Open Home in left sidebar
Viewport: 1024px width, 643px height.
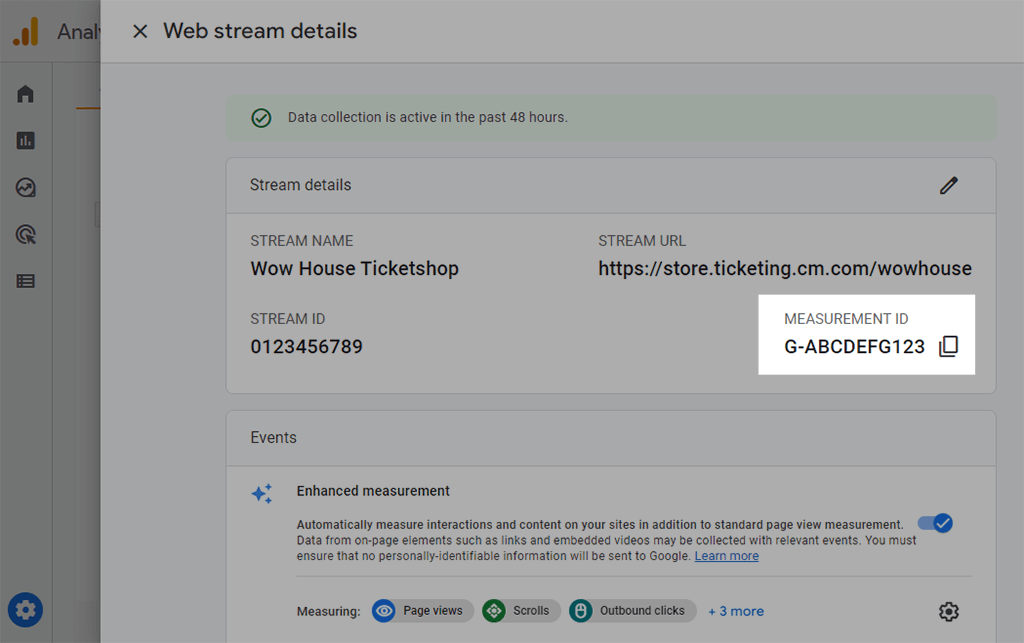click(x=26, y=94)
